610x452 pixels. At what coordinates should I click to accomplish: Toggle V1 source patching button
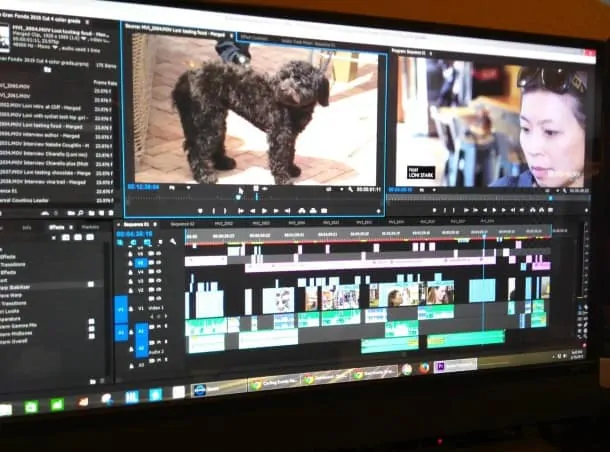coord(121,310)
